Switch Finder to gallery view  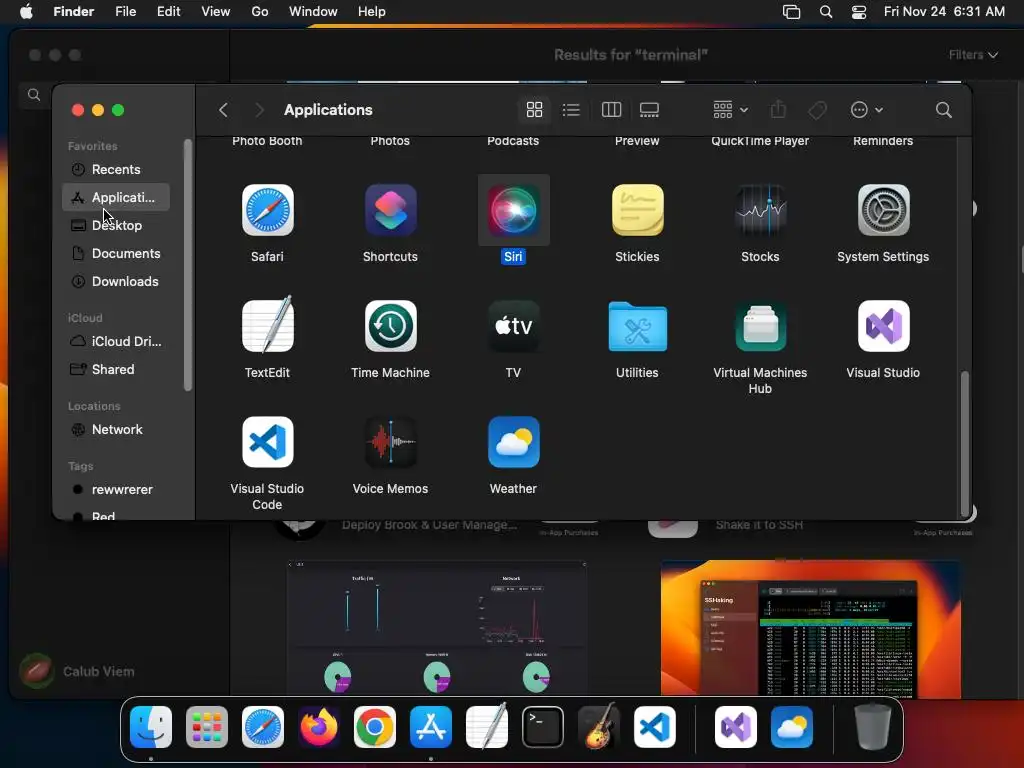pyautogui.click(x=648, y=110)
